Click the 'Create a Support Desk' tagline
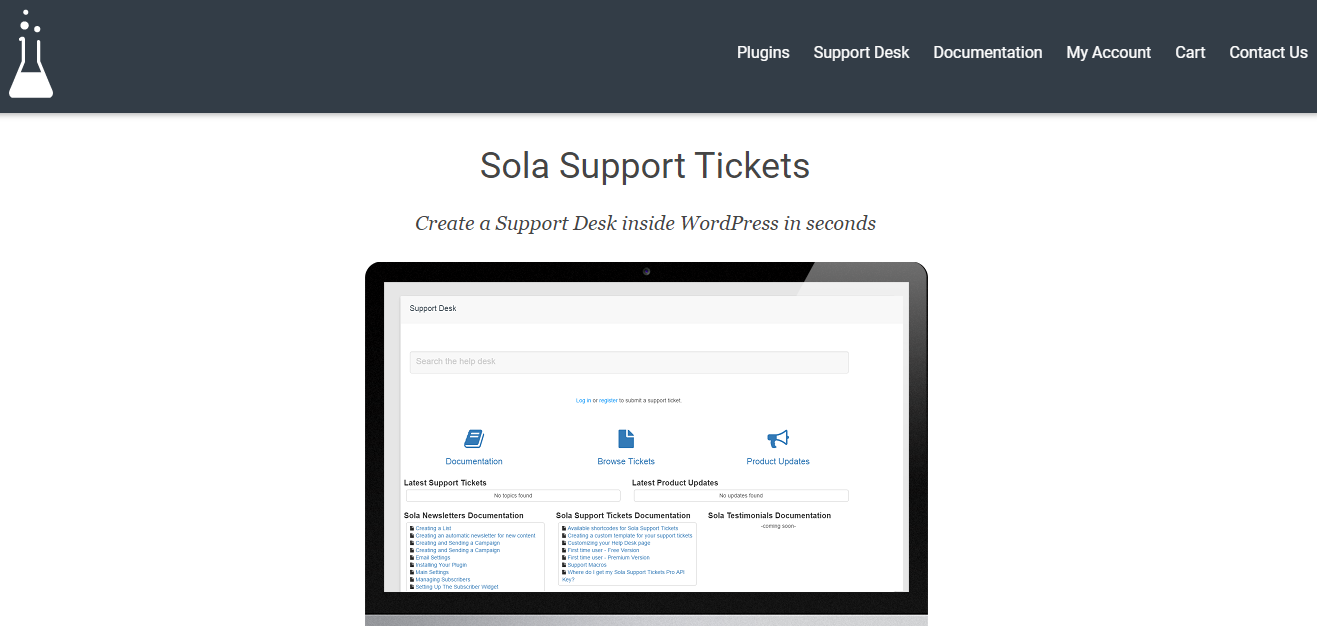 click(x=645, y=224)
